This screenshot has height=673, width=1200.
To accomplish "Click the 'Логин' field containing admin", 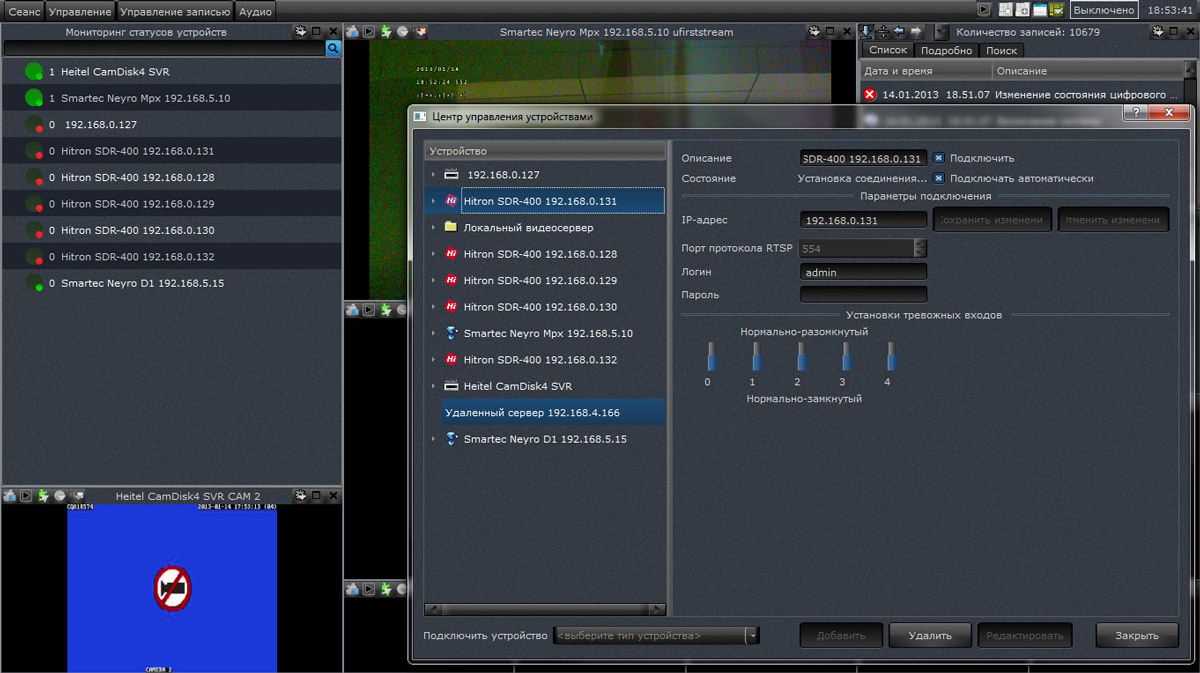I will (x=863, y=272).
